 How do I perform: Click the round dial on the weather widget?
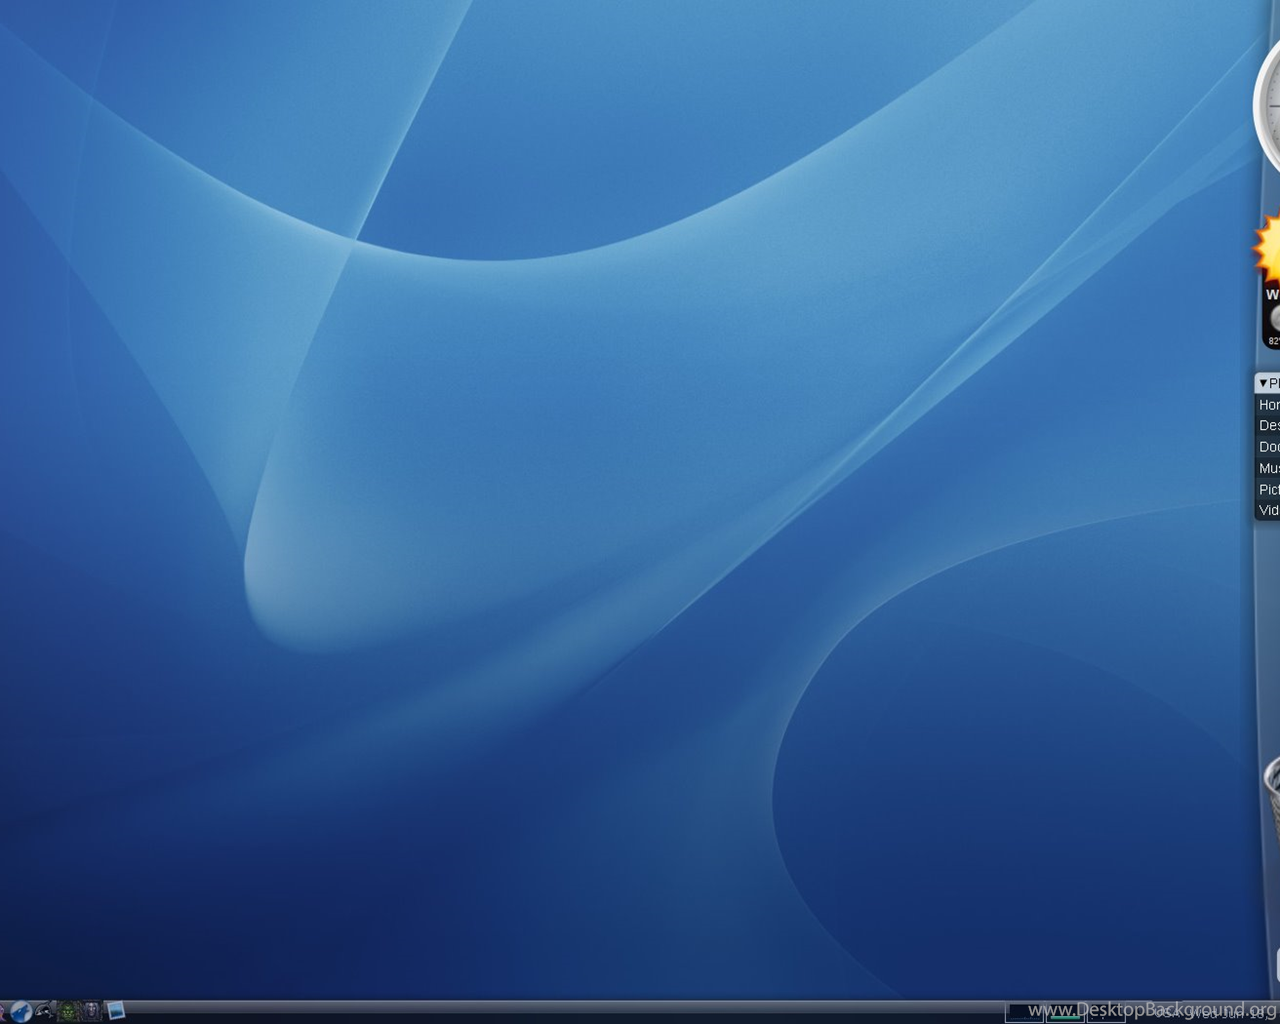coord(1274,318)
